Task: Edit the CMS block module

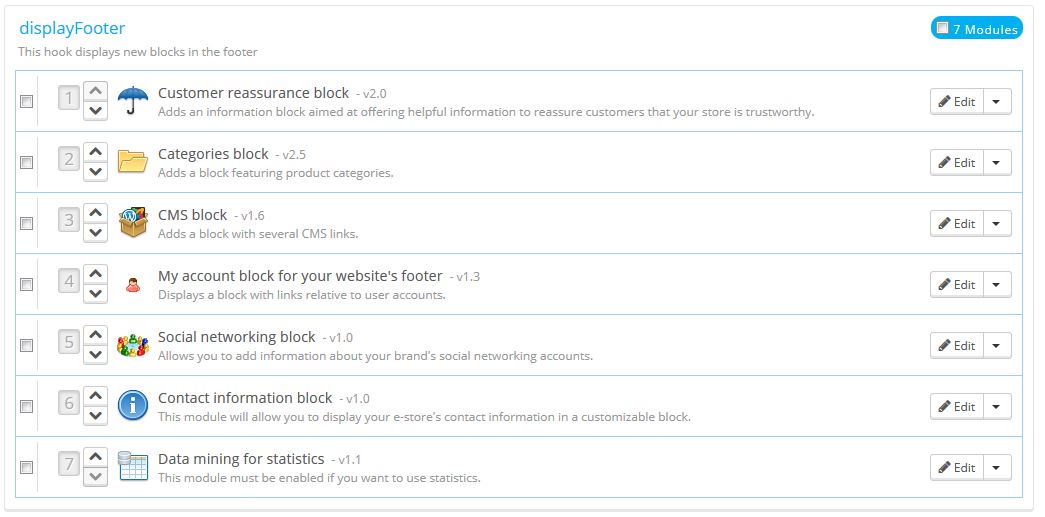Action: click(x=956, y=223)
